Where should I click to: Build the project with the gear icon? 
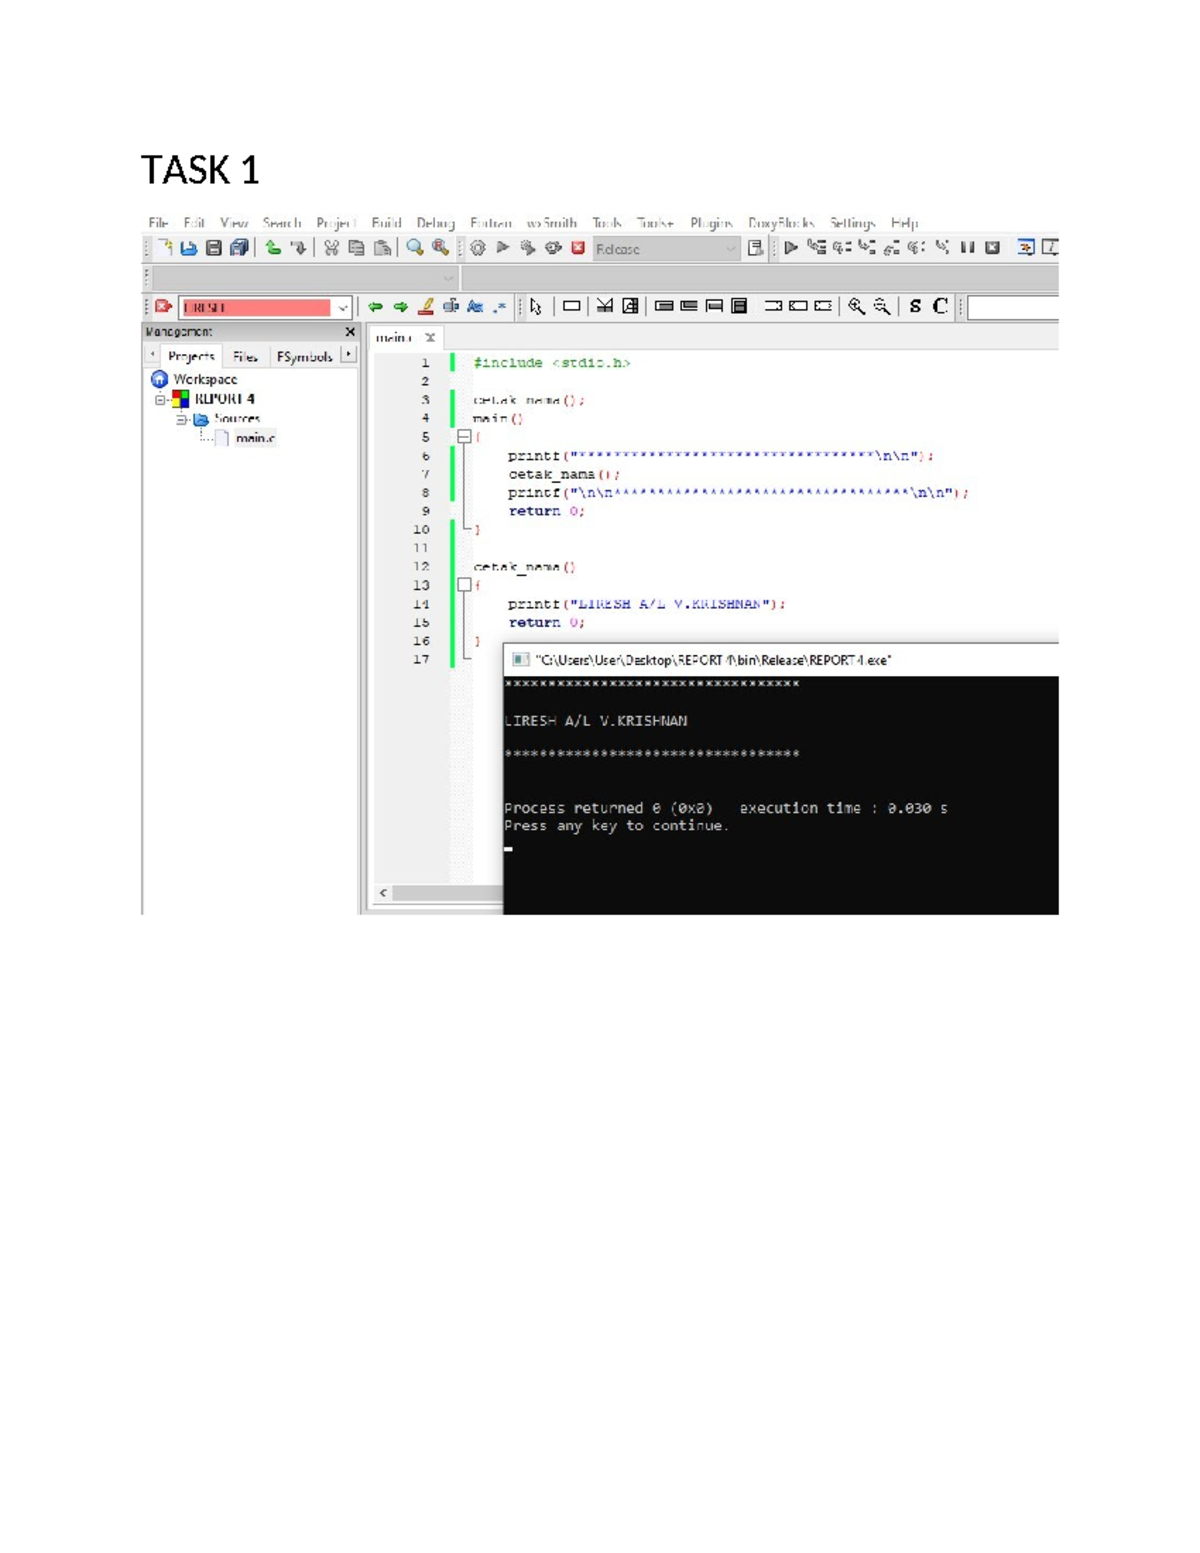tap(478, 248)
